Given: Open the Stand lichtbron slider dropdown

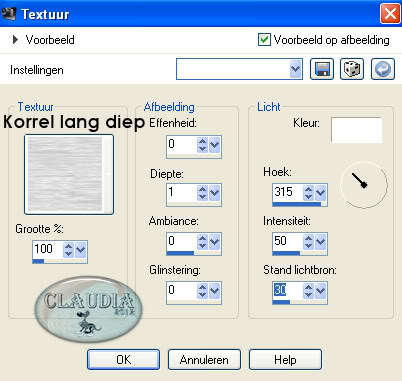Looking at the screenshot, I should 320,291.
